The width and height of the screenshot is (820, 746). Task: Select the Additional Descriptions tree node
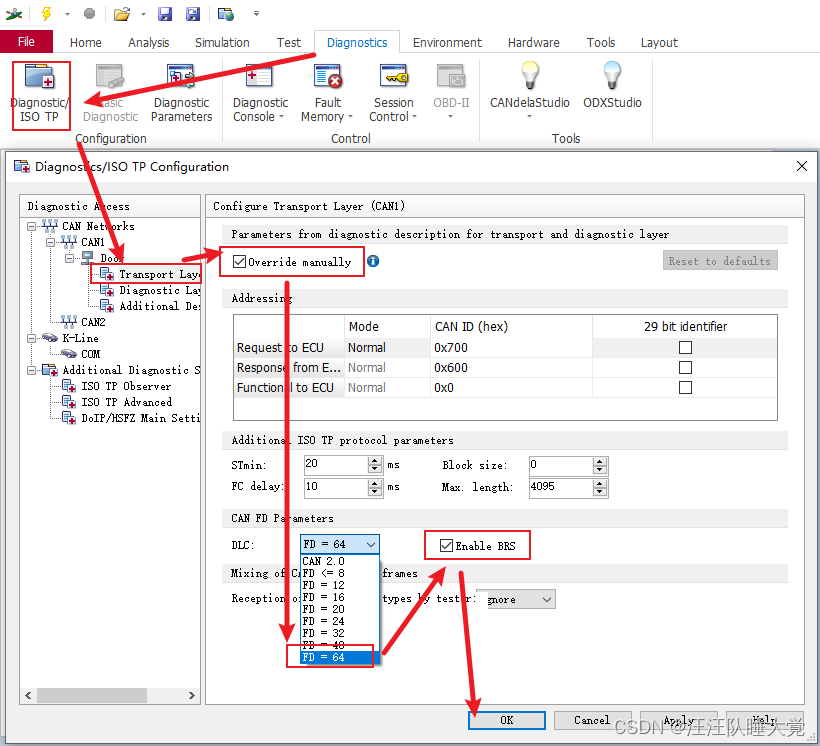coord(152,306)
